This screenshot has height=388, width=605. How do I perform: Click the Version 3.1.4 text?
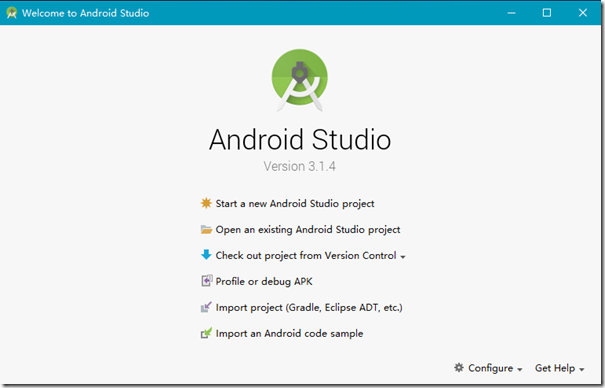300,166
